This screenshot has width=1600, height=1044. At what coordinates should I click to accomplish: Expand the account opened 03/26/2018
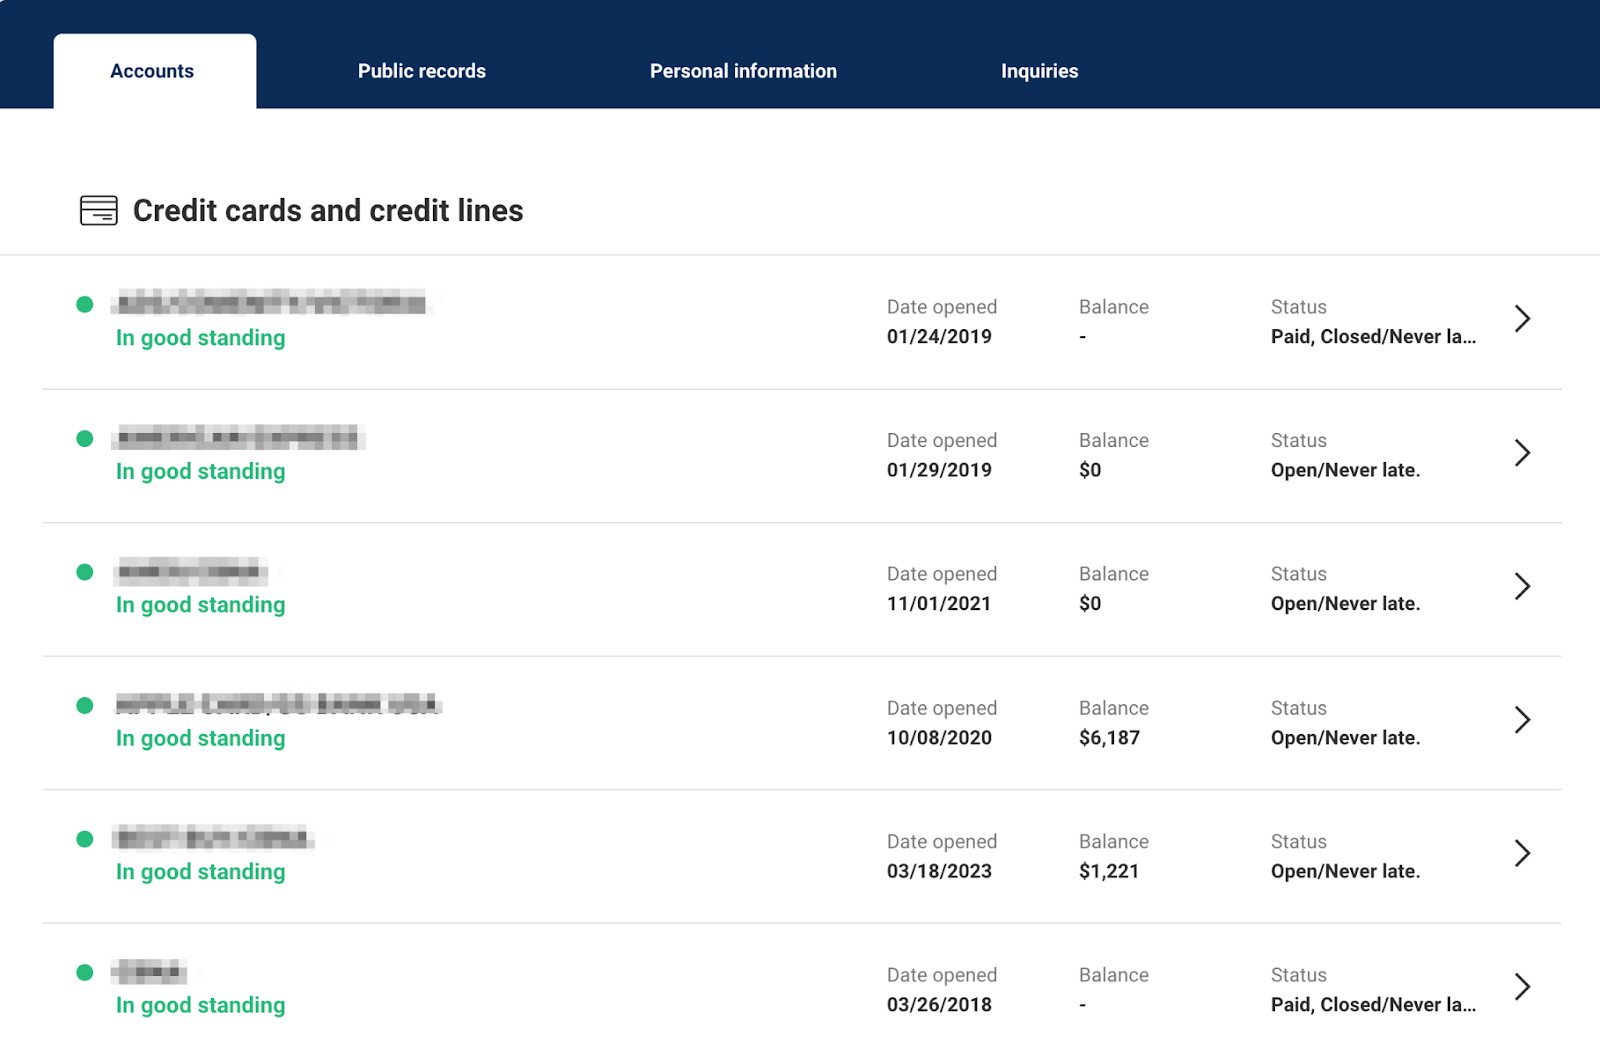click(1522, 987)
